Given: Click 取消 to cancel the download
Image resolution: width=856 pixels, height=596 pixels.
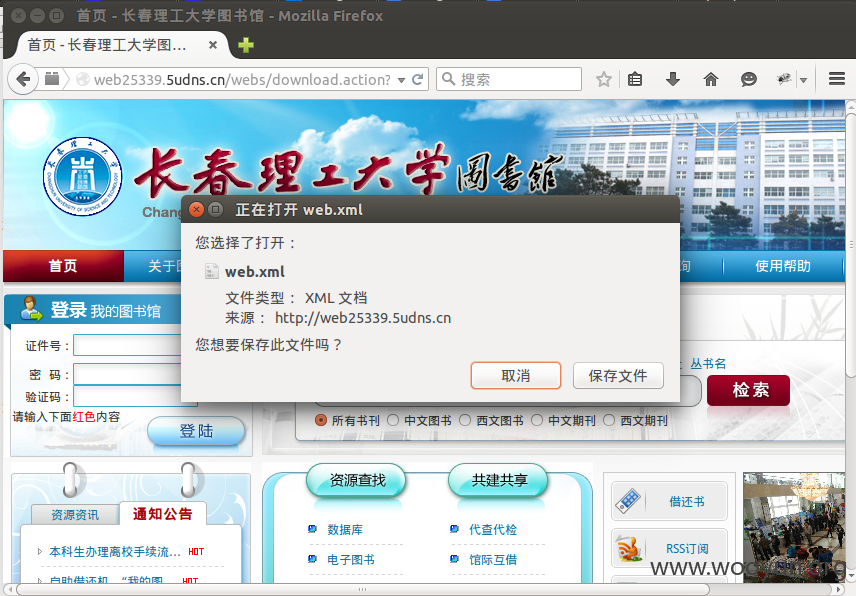Looking at the screenshot, I should pyautogui.click(x=516, y=376).
